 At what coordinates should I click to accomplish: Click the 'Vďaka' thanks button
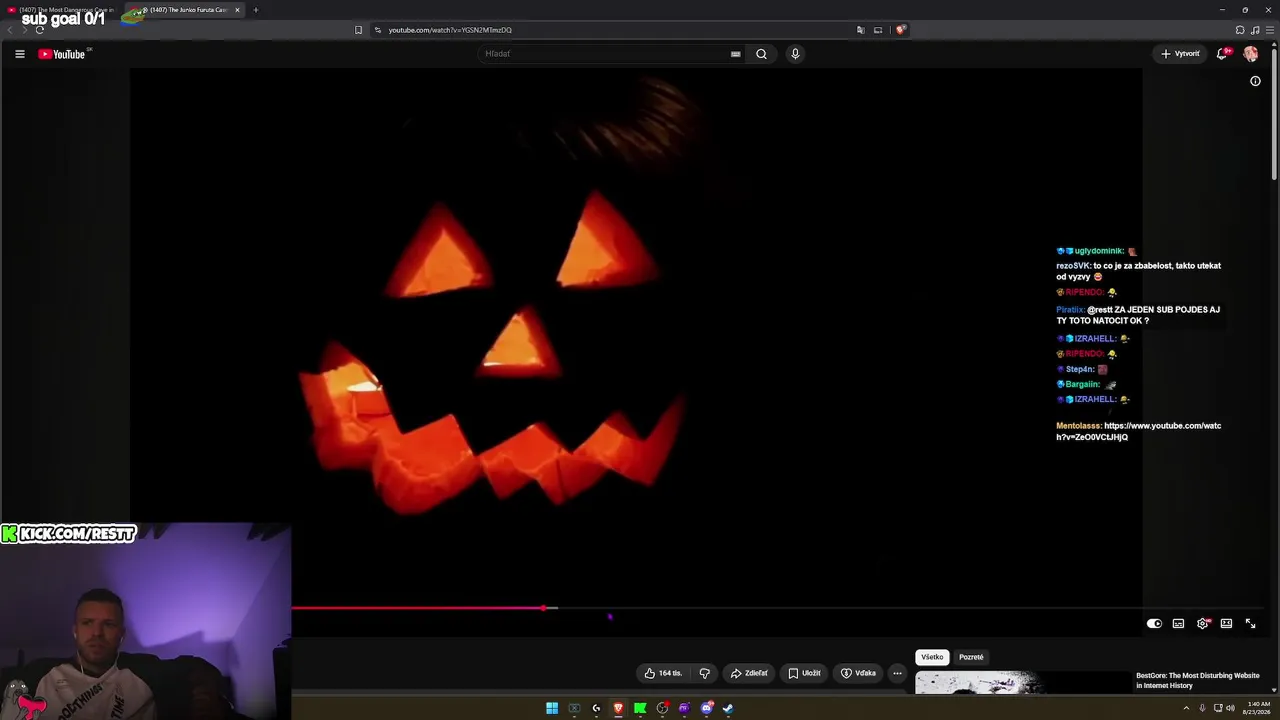coord(859,673)
